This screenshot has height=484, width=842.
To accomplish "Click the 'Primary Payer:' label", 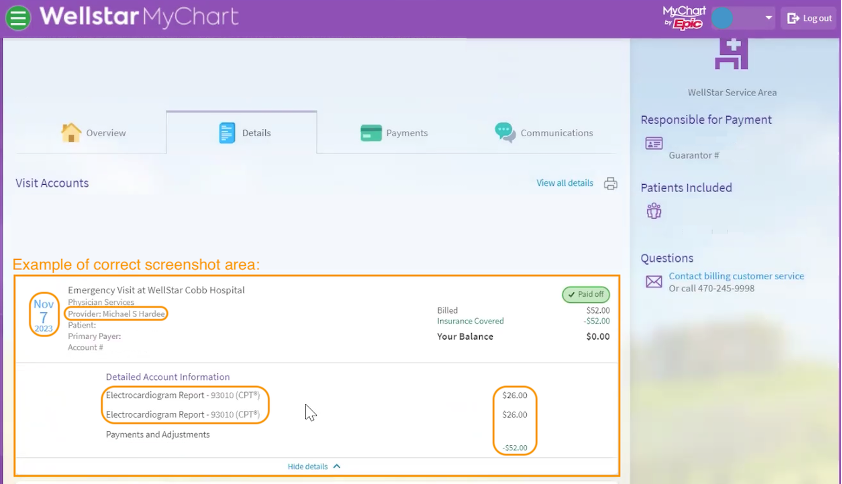I will [x=94, y=336].
